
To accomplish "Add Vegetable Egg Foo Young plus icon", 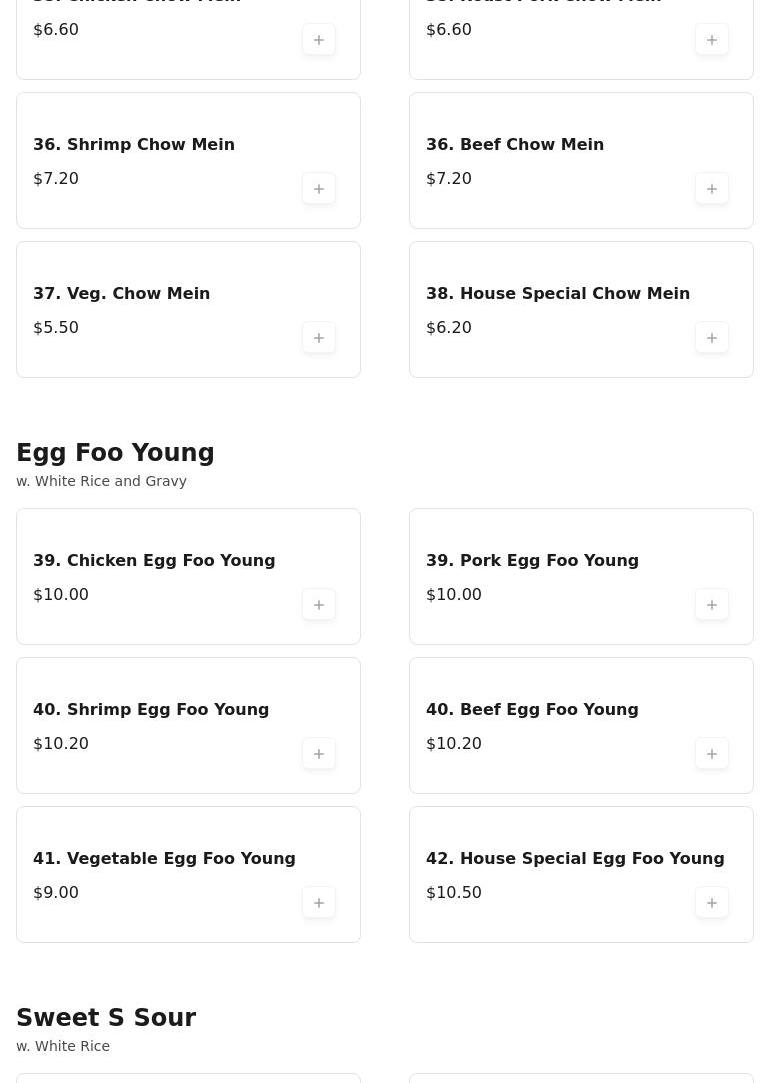I will click(x=319, y=903).
